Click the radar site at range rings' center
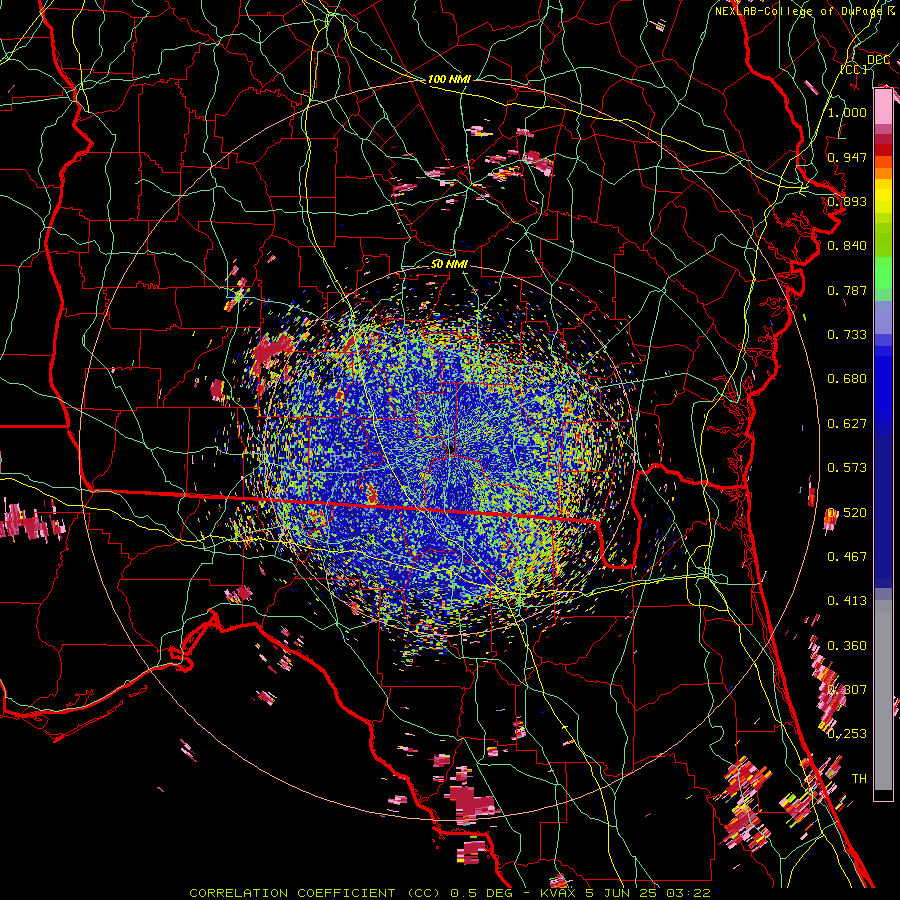 click(451, 450)
